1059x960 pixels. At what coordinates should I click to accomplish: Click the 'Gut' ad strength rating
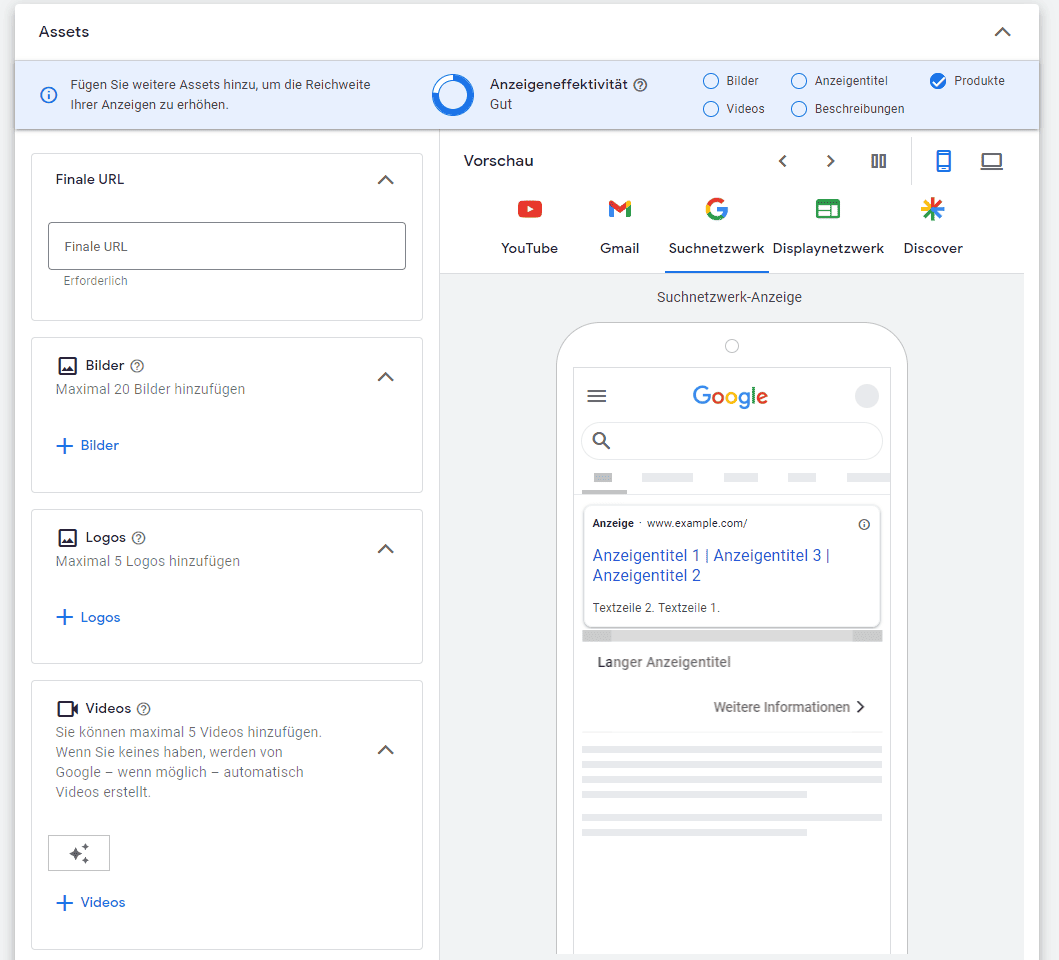(501, 104)
